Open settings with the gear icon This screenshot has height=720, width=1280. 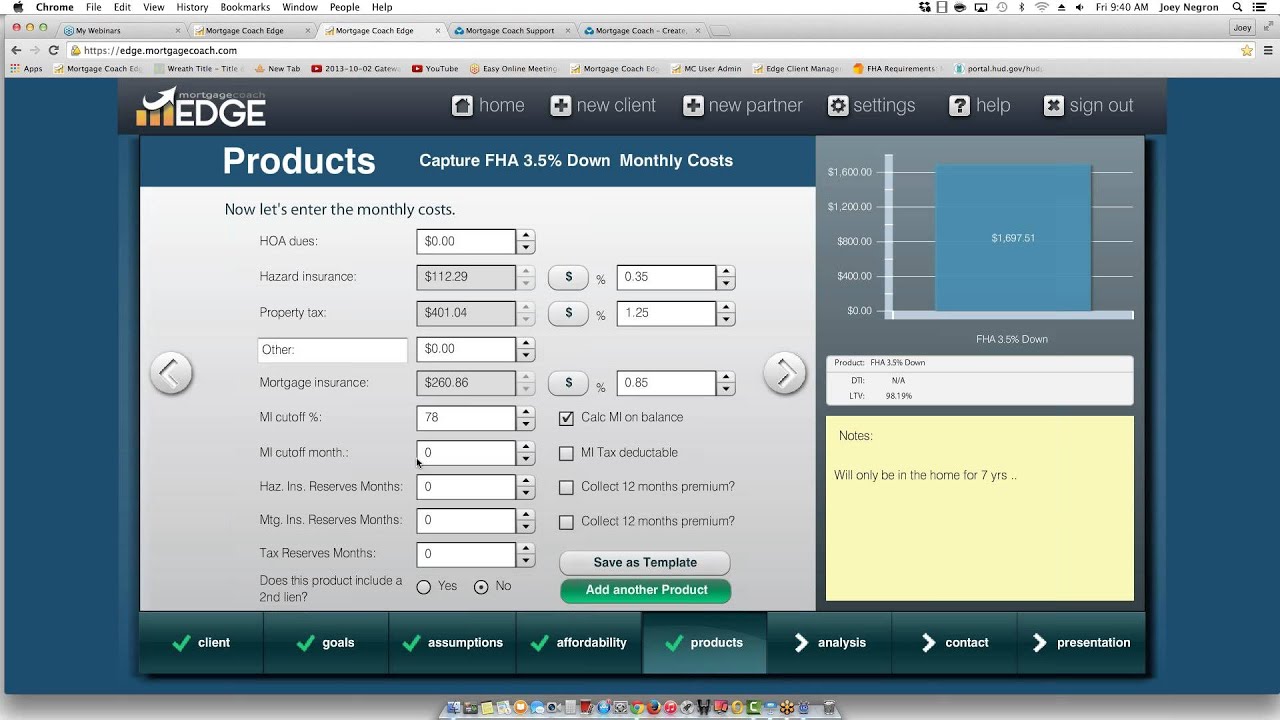pyautogui.click(x=838, y=105)
